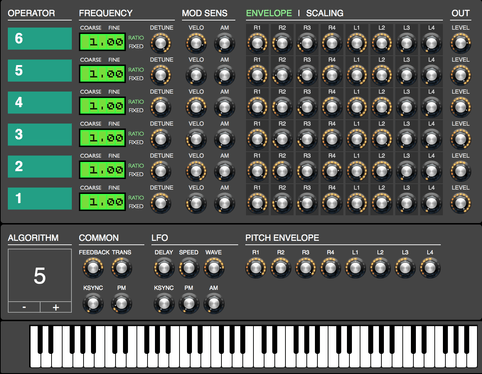Select operator 3 button
Screen dimensions: 482x374
point(40,135)
